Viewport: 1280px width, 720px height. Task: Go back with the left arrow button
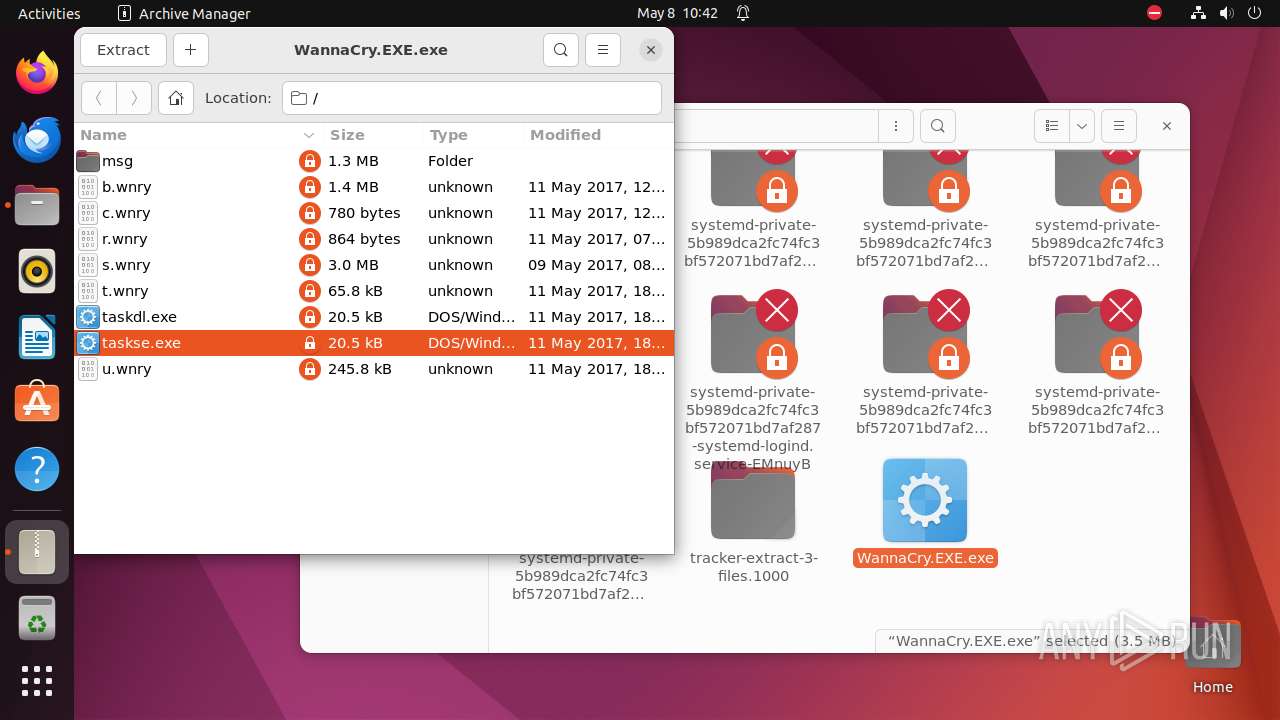pos(98,98)
